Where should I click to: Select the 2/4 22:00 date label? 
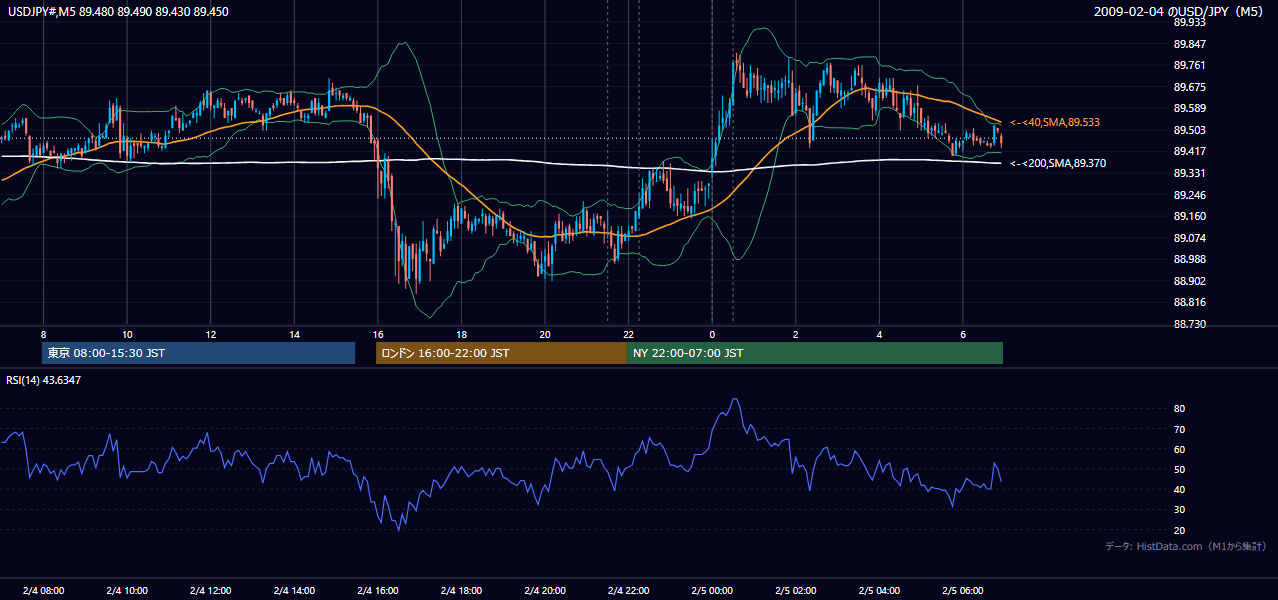pos(628,590)
